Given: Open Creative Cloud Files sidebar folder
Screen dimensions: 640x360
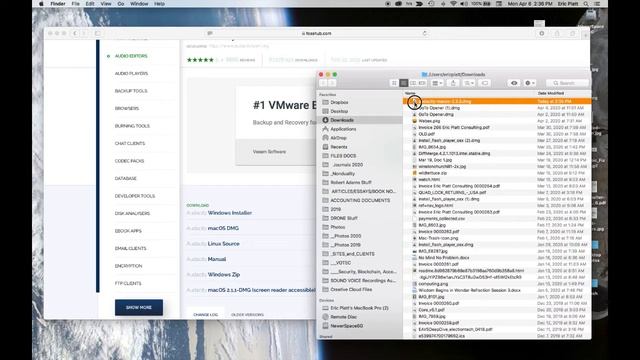Looking at the screenshot, I should point(351,289).
